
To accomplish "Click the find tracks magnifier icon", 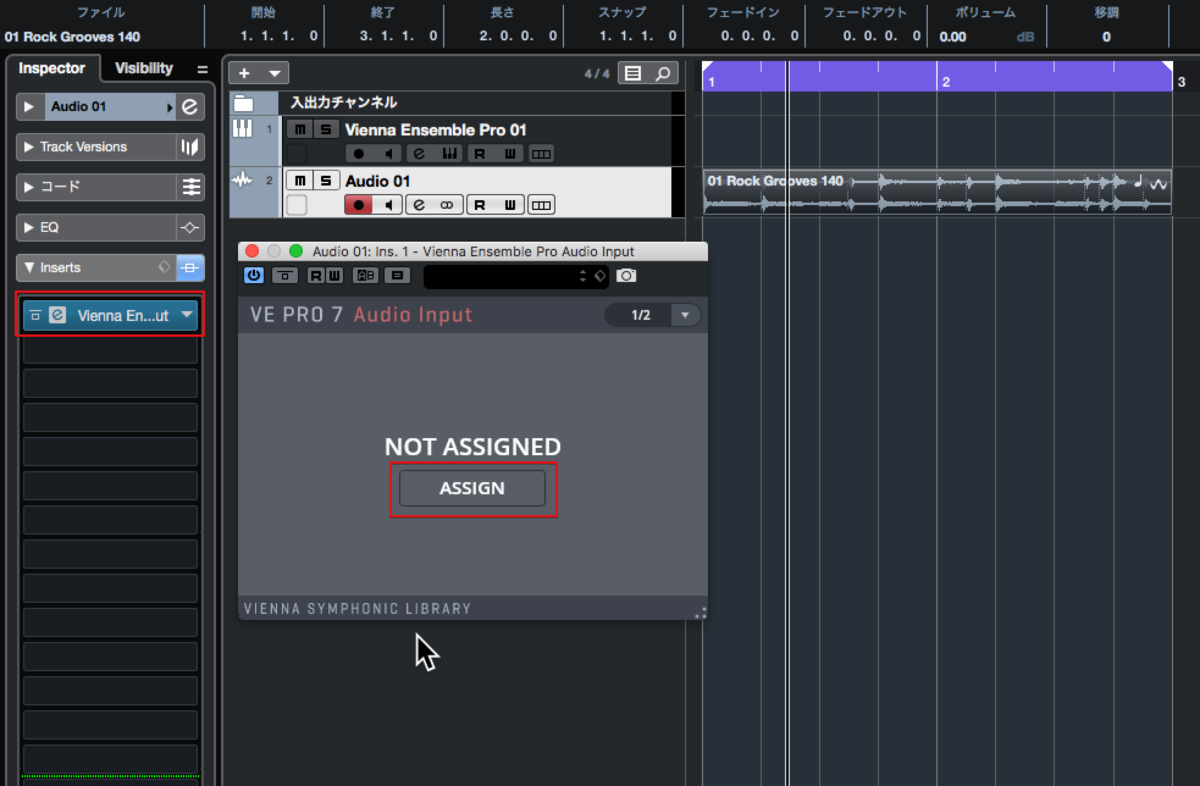I will [662, 73].
